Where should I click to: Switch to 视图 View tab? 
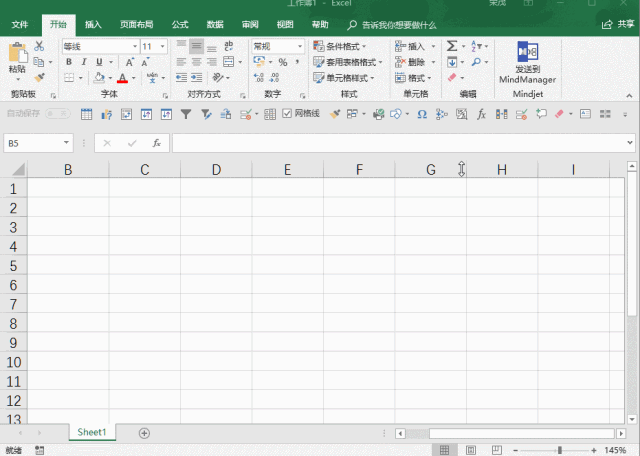click(285, 24)
